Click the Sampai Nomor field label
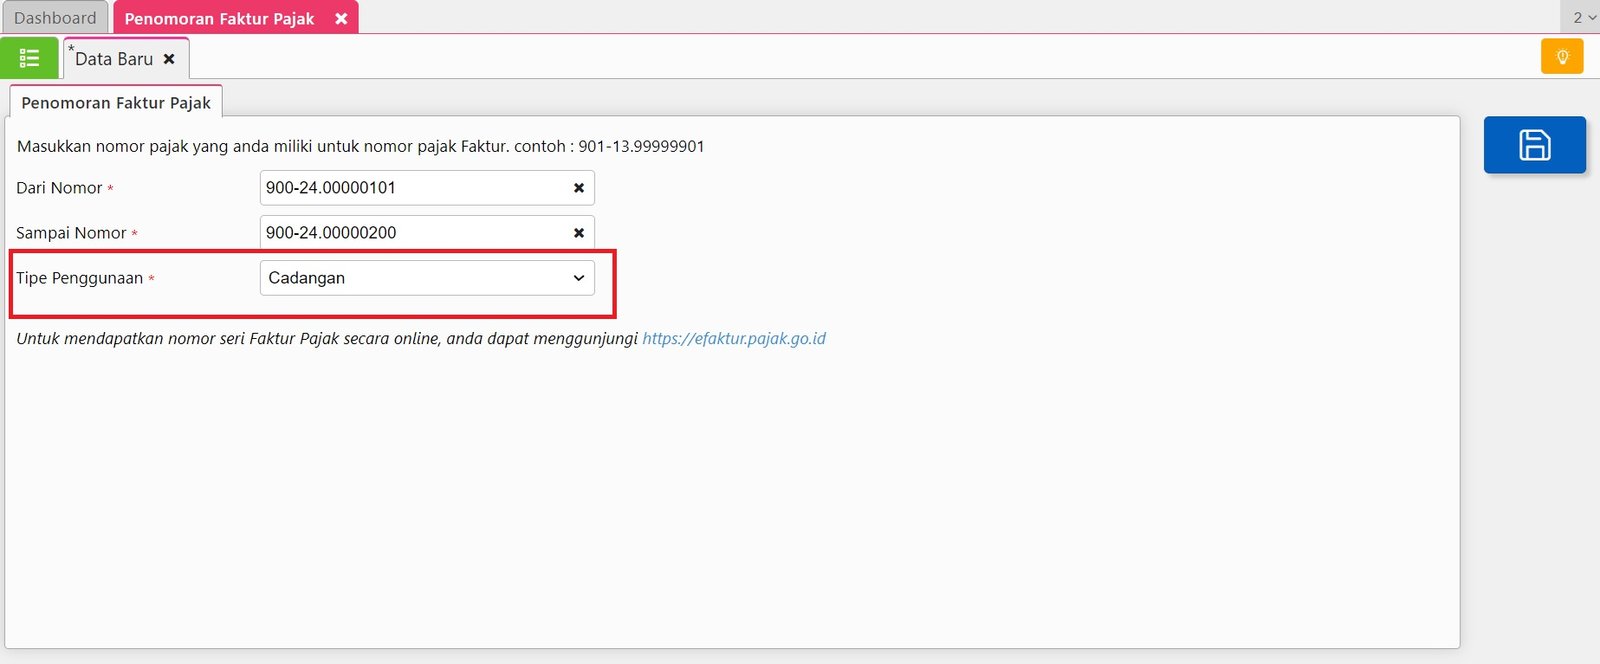 [x=71, y=233]
